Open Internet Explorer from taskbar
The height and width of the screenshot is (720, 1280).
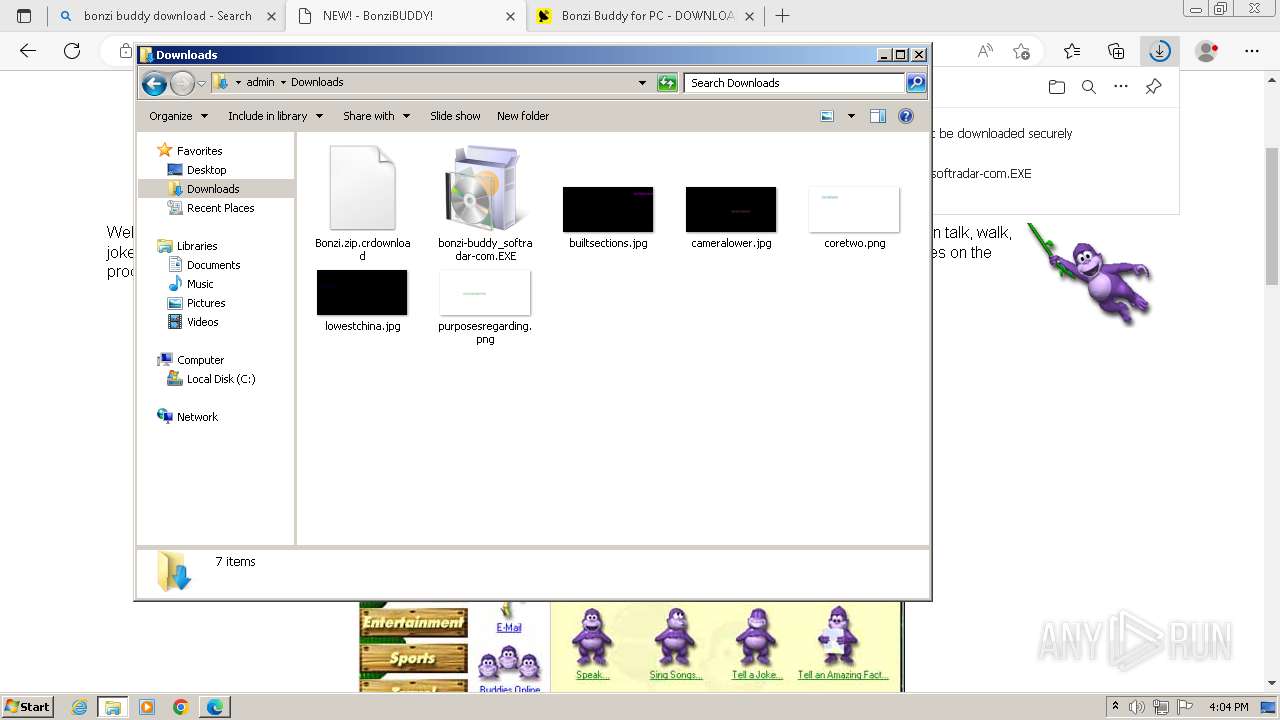pyautogui.click(x=79, y=707)
